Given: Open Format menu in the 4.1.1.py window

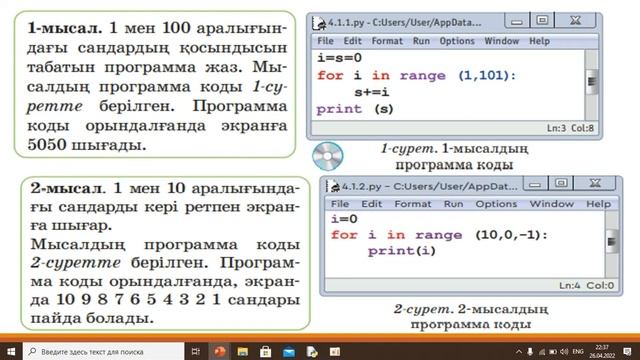Looking at the screenshot, I should [x=387, y=41].
